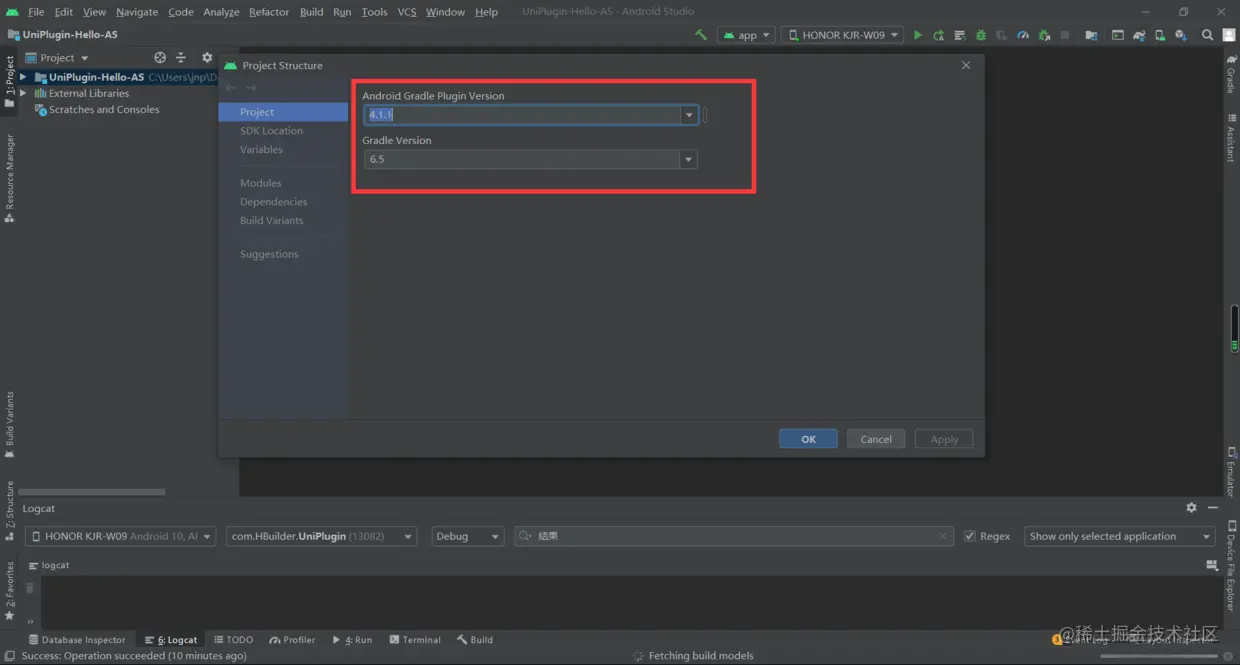The height and width of the screenshot is (665, 1240).
Task: Select Suggestions in Project Structure sidebar
Action: tap(269, 254)
